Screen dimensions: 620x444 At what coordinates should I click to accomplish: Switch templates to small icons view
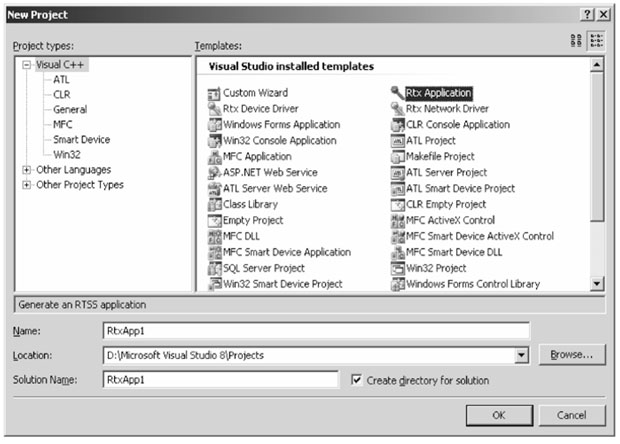click(x=596, y=40)
